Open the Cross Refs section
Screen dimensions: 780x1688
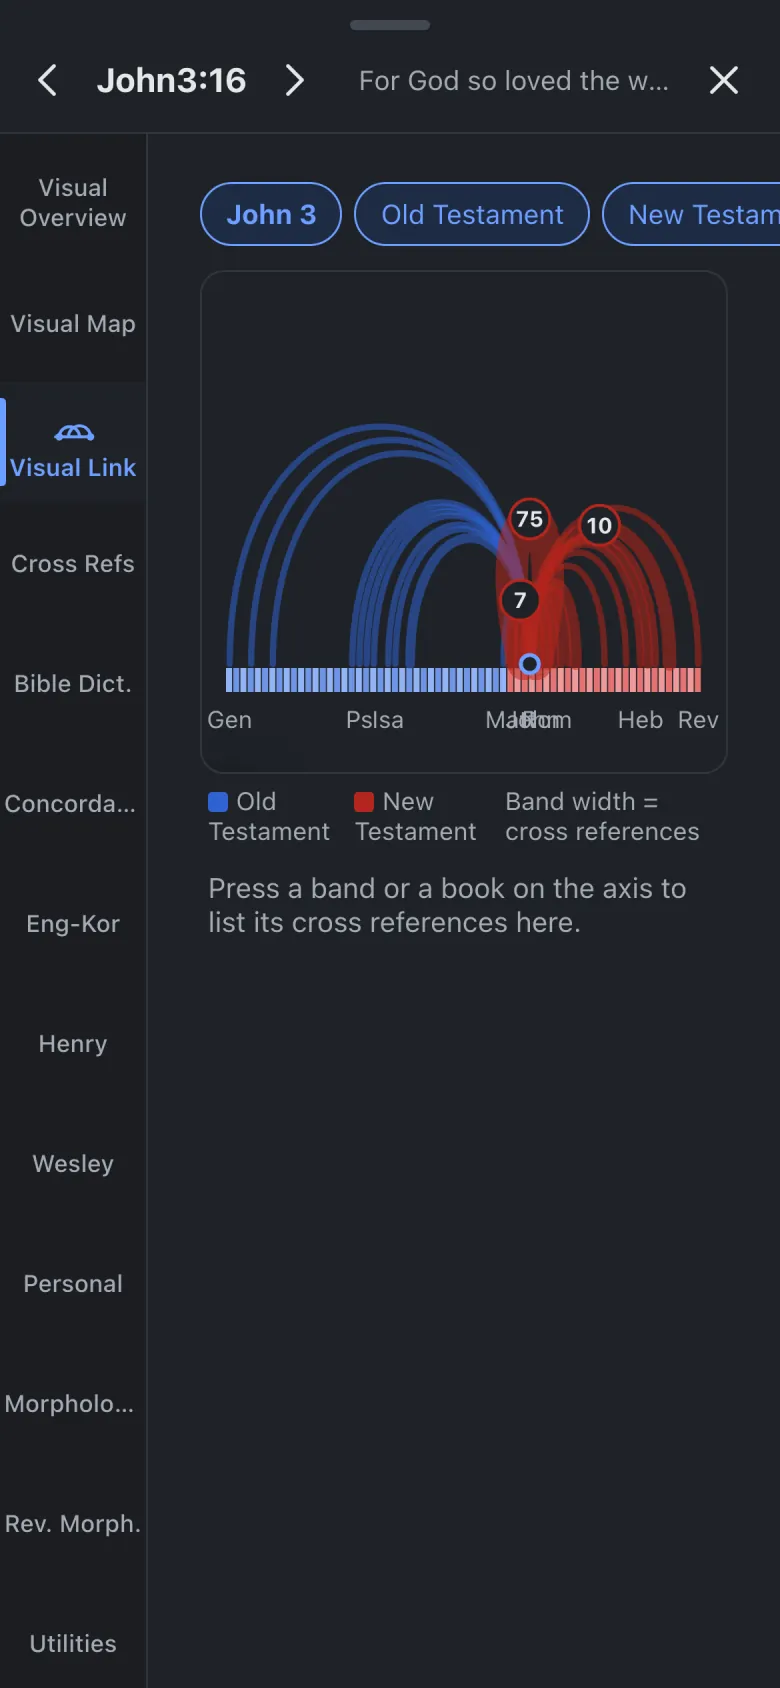point(73,564)
